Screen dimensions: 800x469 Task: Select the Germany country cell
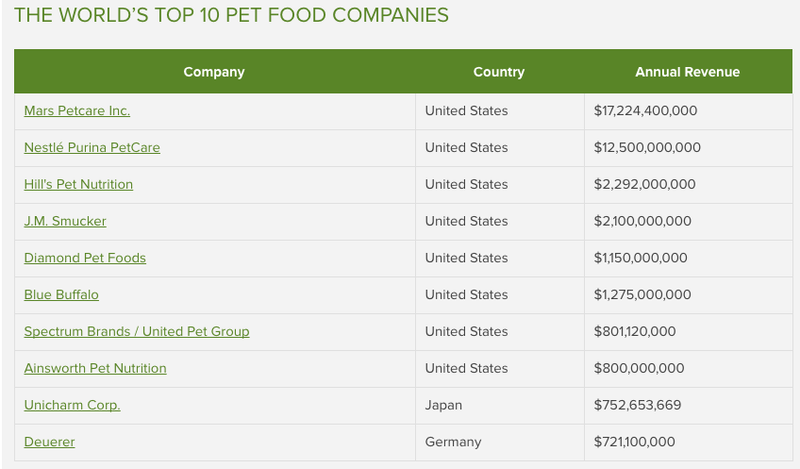[x=500, y=442]
